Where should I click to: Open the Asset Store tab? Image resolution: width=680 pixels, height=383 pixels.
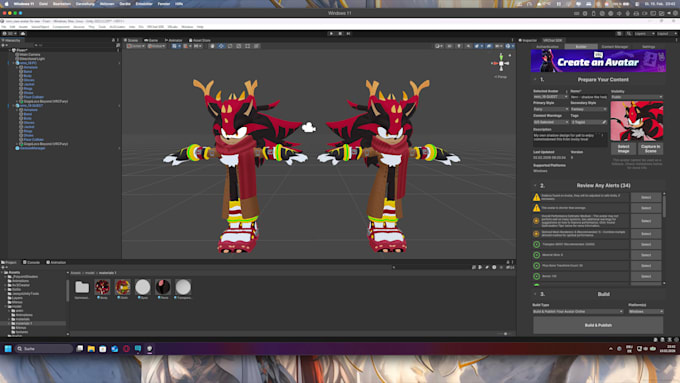point(200,40)
